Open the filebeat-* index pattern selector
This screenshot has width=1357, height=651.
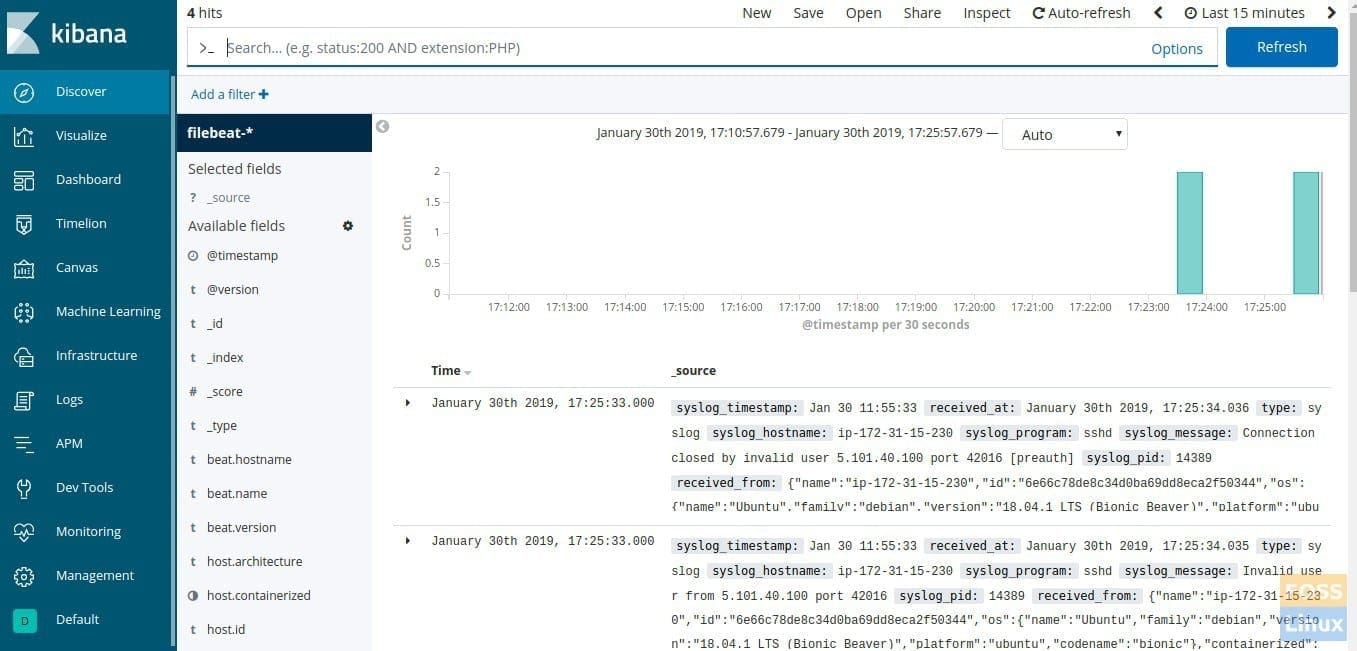click(x=274, y=133)
